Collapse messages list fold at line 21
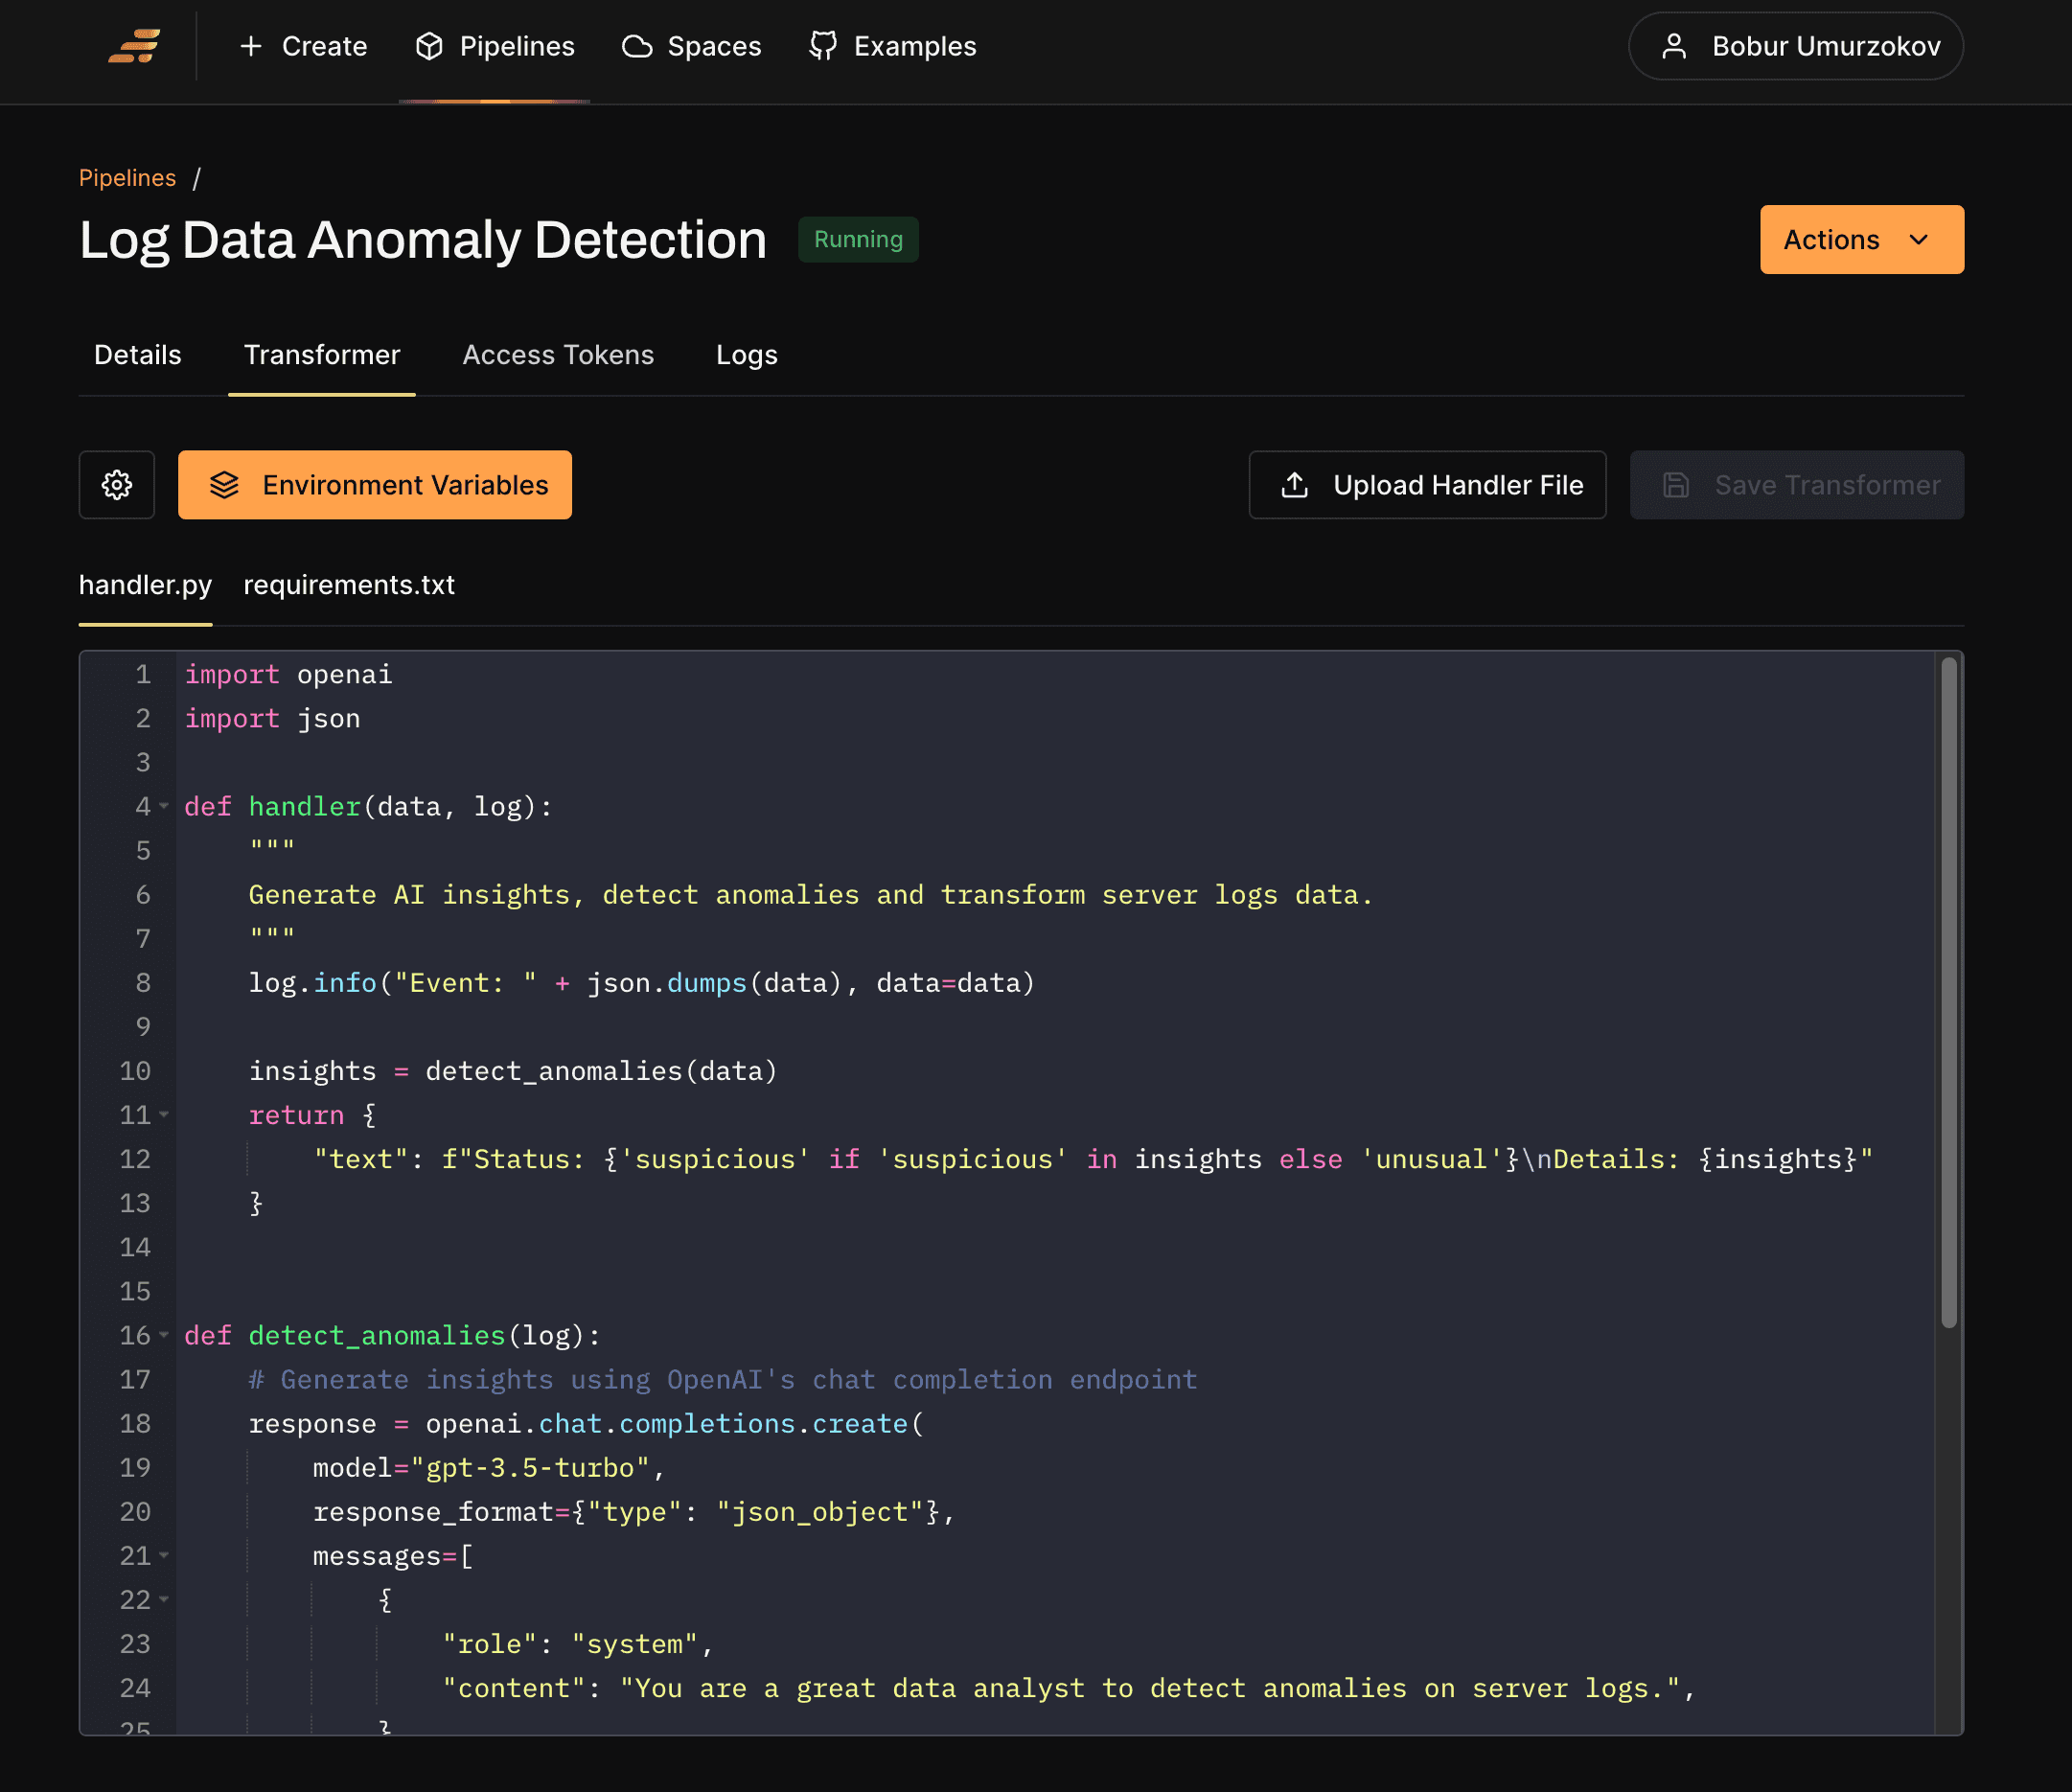This screenshot has width=2072, height=1792. [164, 1555]
